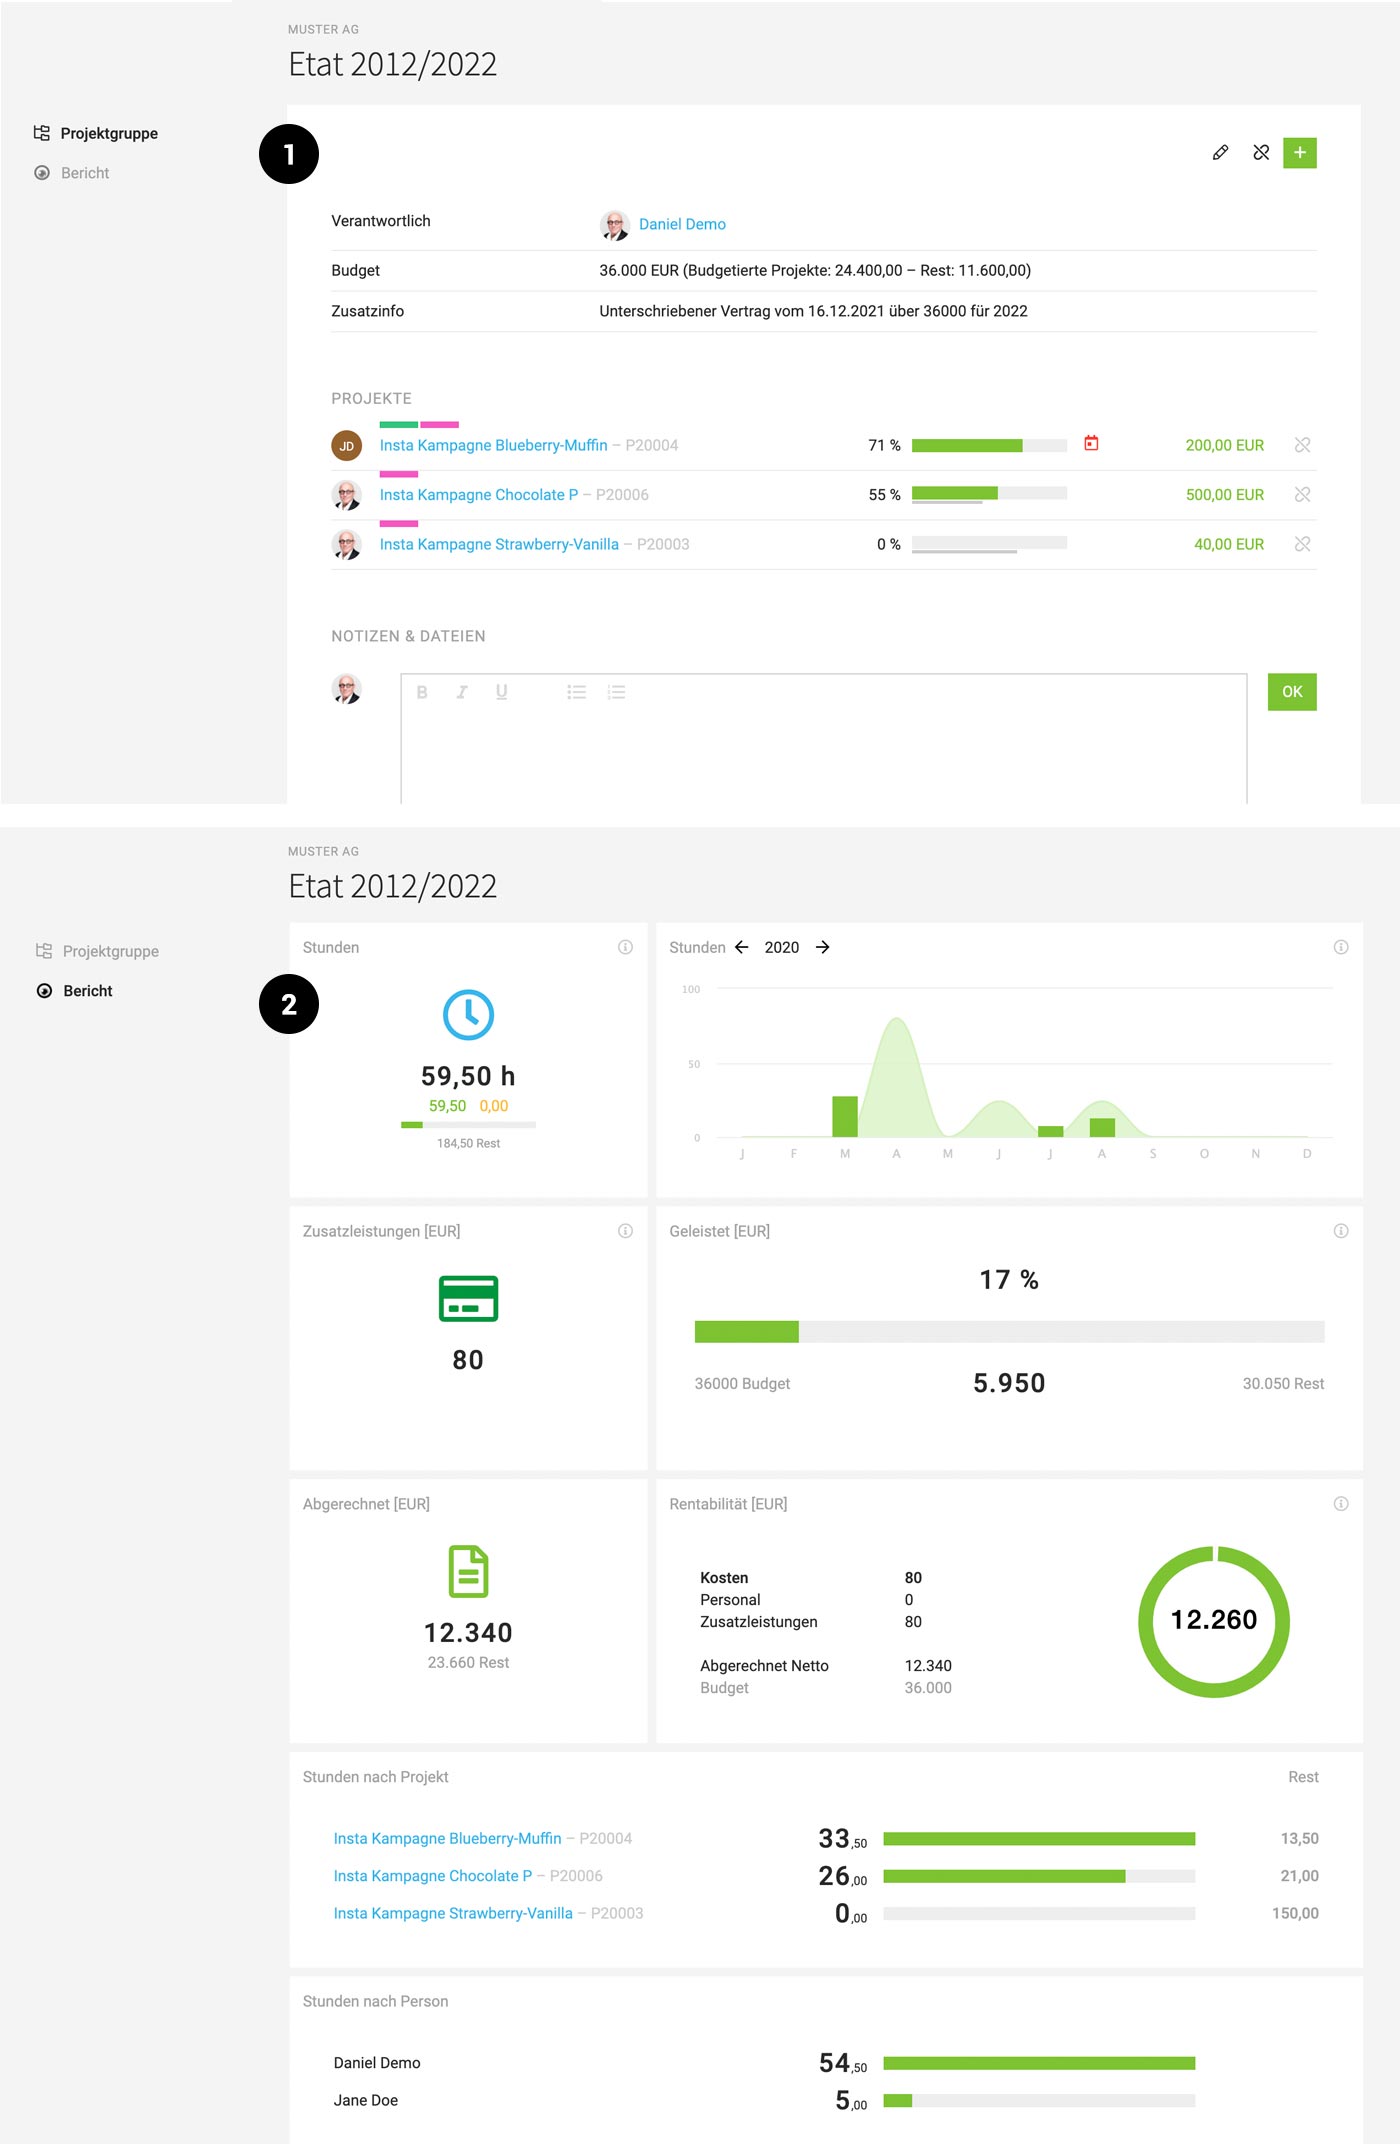Click the pencil edit icon
Viewport: 1400px width, 2148px height.
[1220, 153]
